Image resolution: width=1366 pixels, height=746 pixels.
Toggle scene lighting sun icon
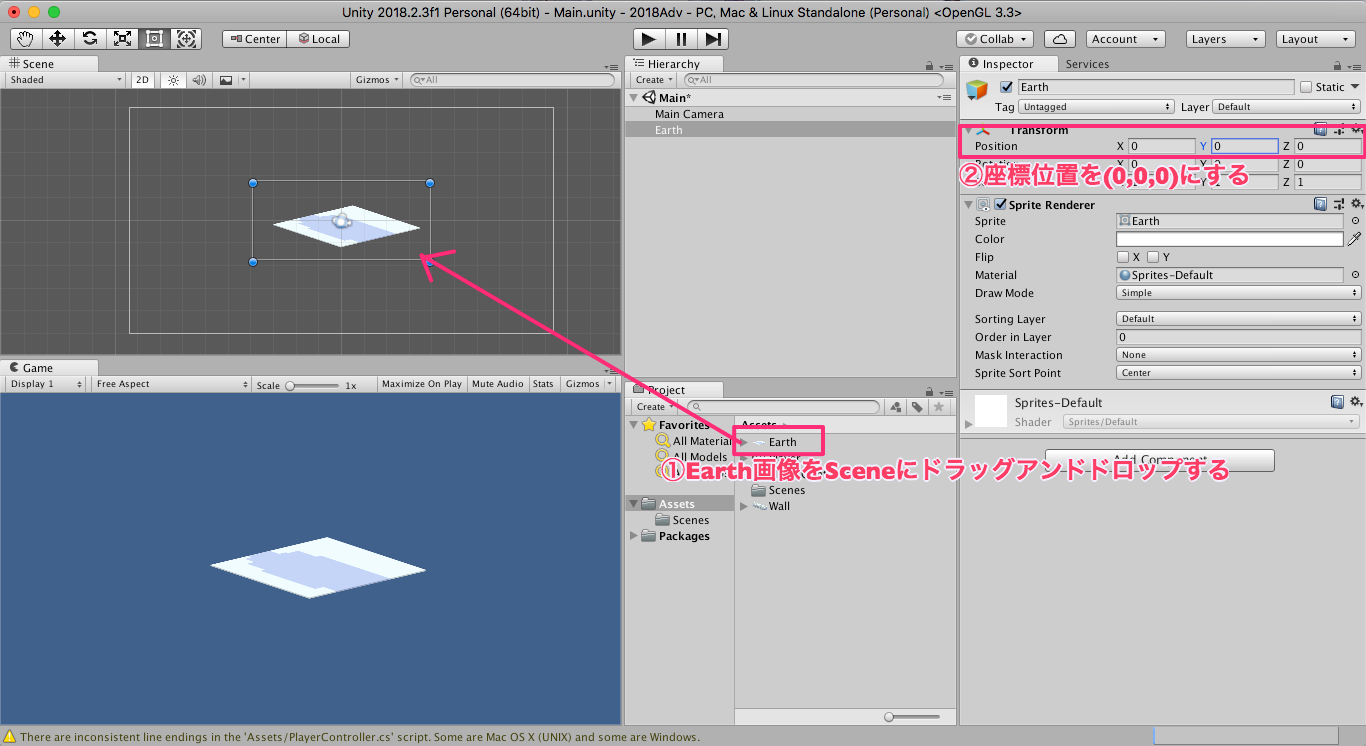click(x=173, y=80)
